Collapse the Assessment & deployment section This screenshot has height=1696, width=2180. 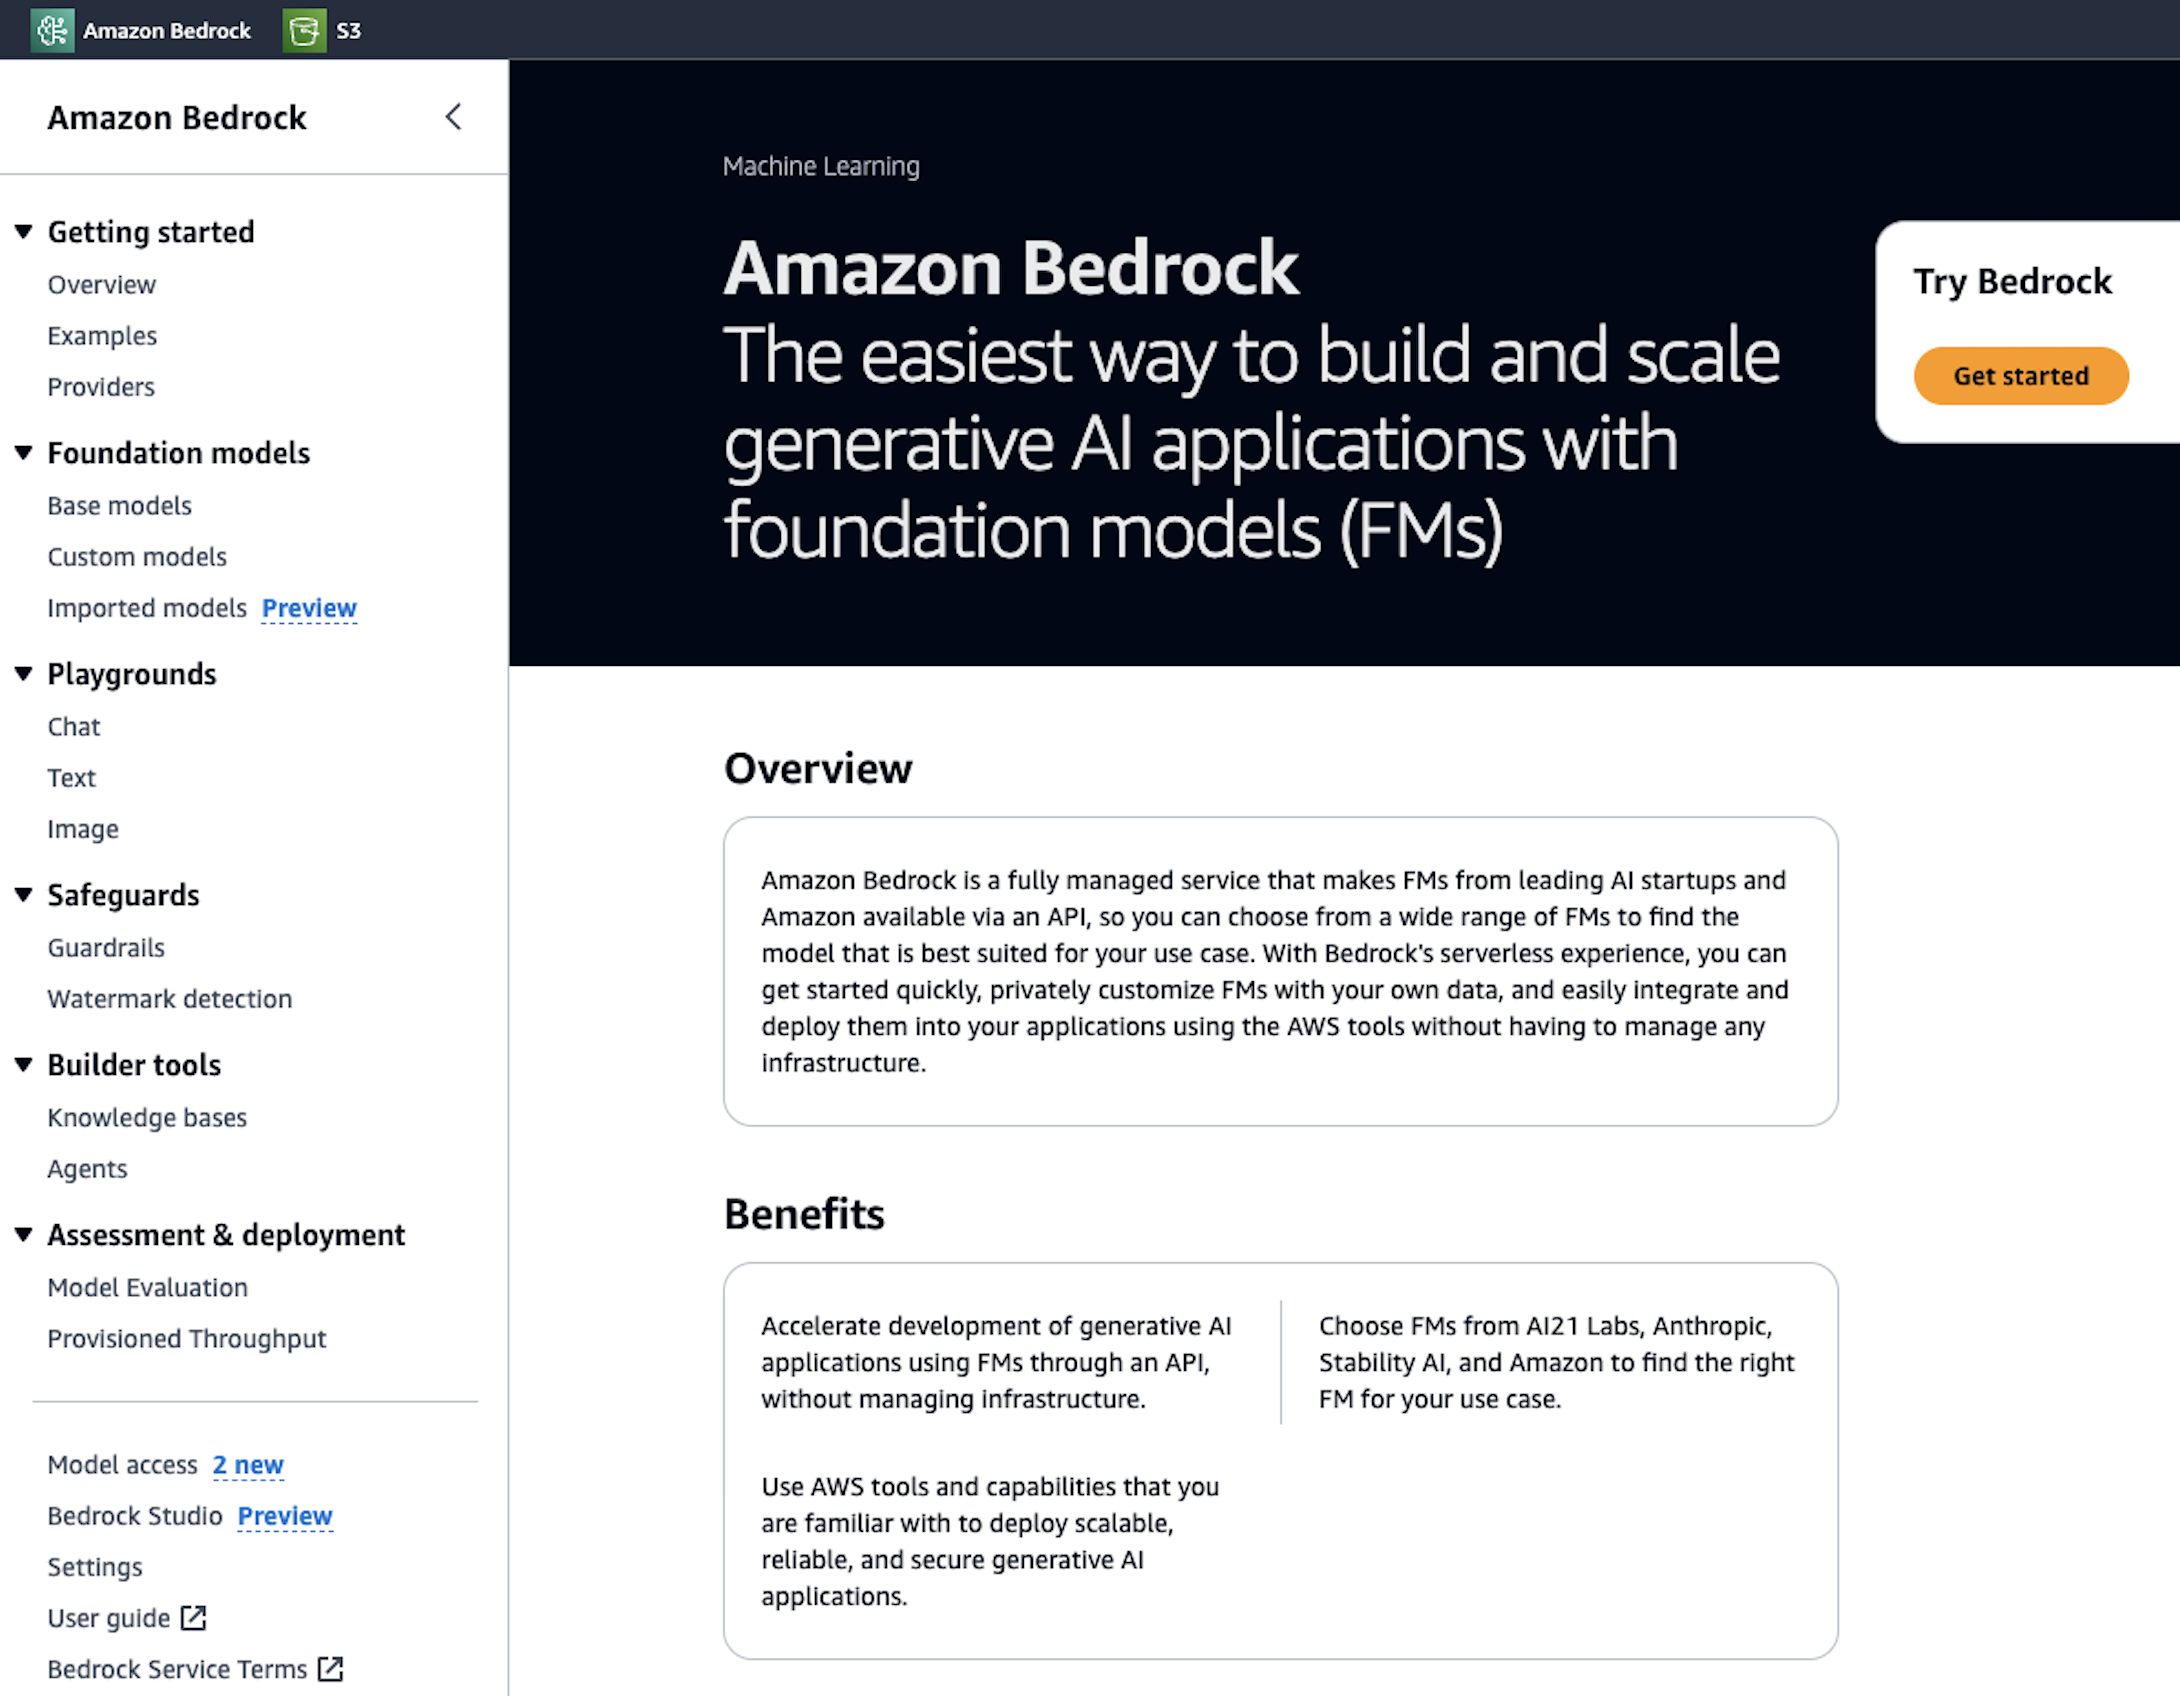24,1235
